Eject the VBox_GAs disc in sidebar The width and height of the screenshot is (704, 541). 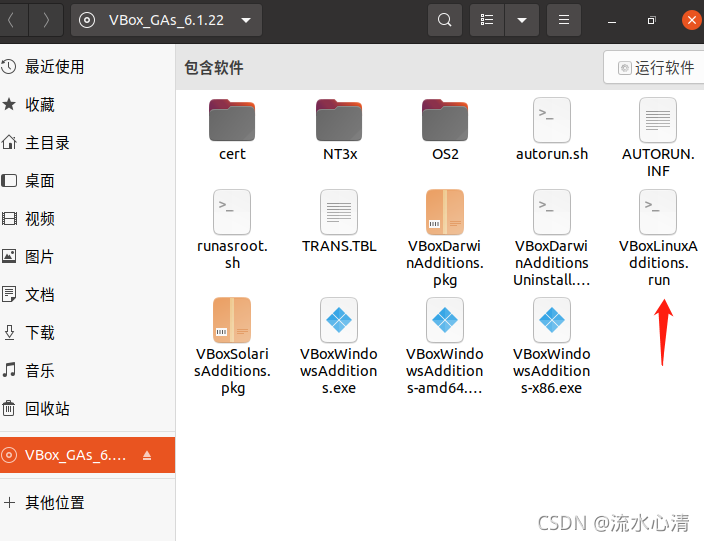click(147, 455)
